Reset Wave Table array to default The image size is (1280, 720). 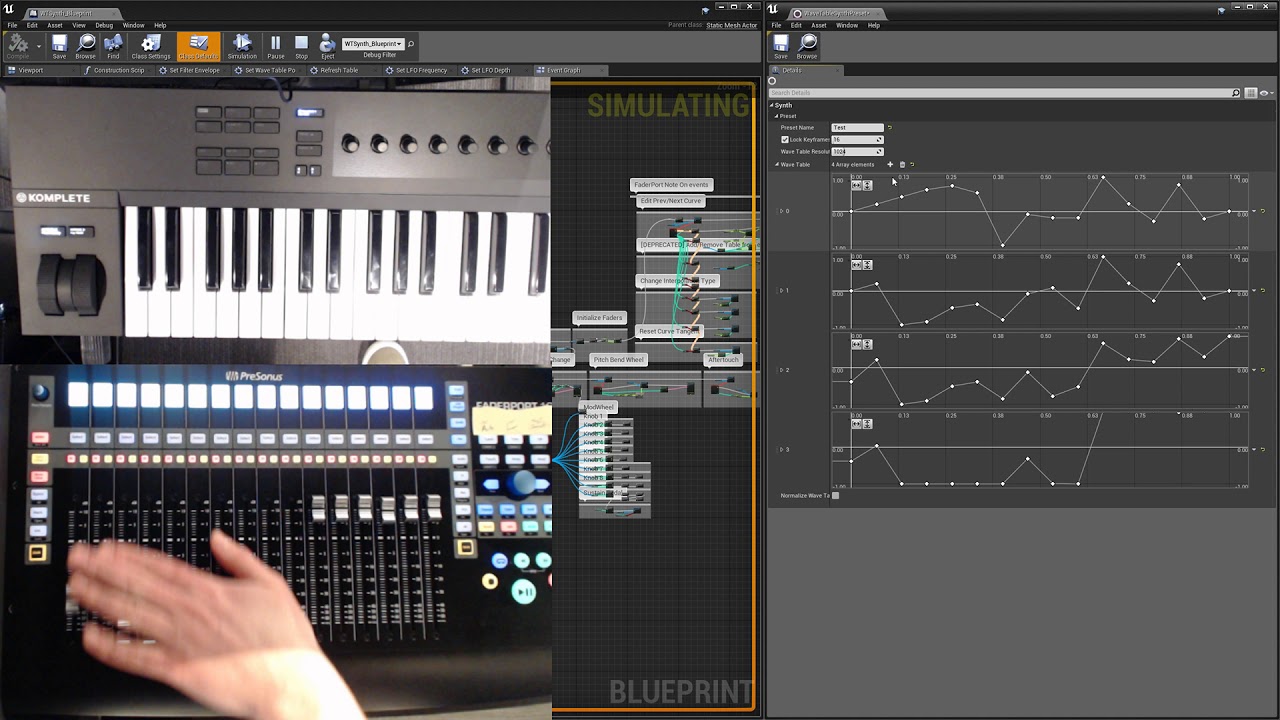pyautogui.click(x=912, y=164)
